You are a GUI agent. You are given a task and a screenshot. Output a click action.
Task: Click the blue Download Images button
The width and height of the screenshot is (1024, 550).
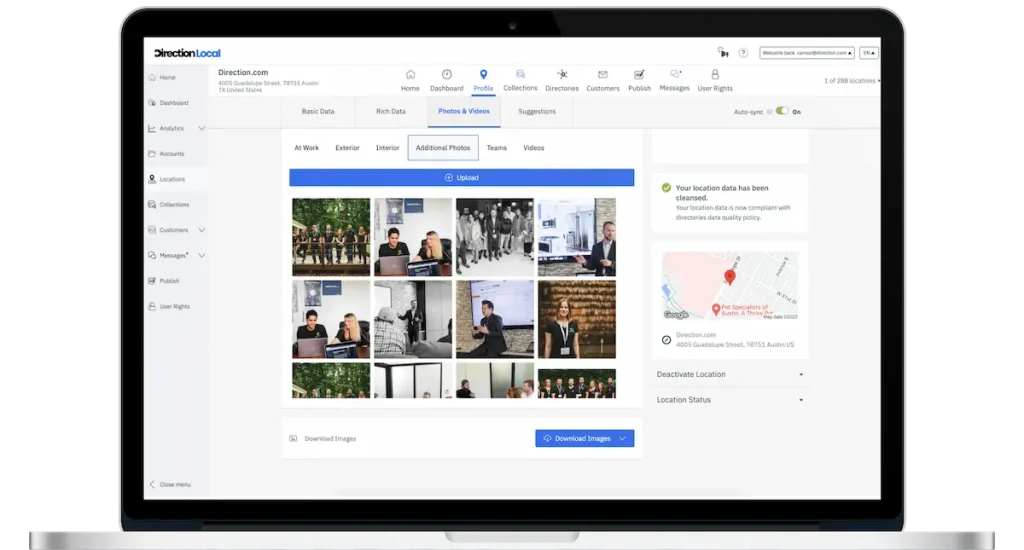pos(584,438)
